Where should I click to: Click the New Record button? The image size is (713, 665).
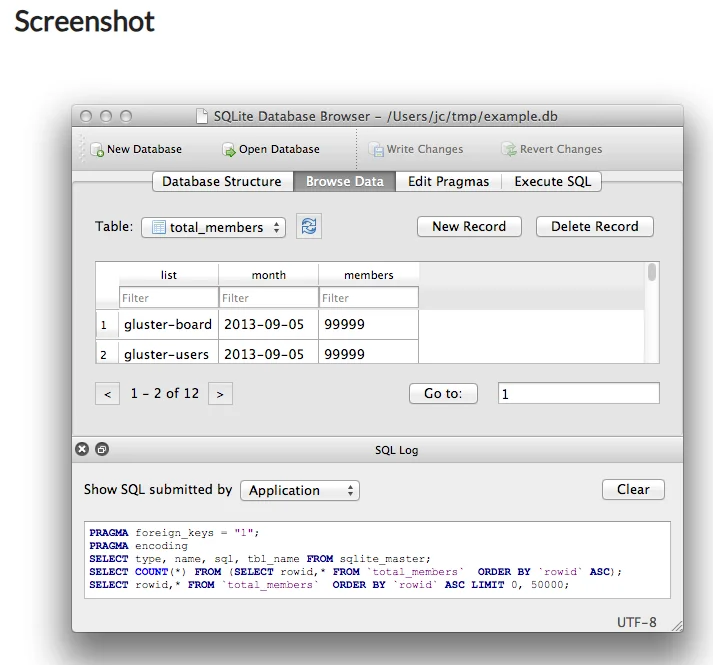tap(469, 227)
